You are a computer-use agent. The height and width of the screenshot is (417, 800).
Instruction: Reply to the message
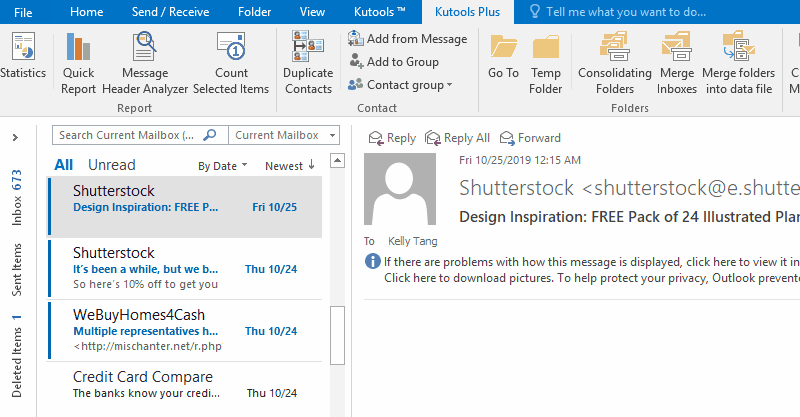pos(392,138)
